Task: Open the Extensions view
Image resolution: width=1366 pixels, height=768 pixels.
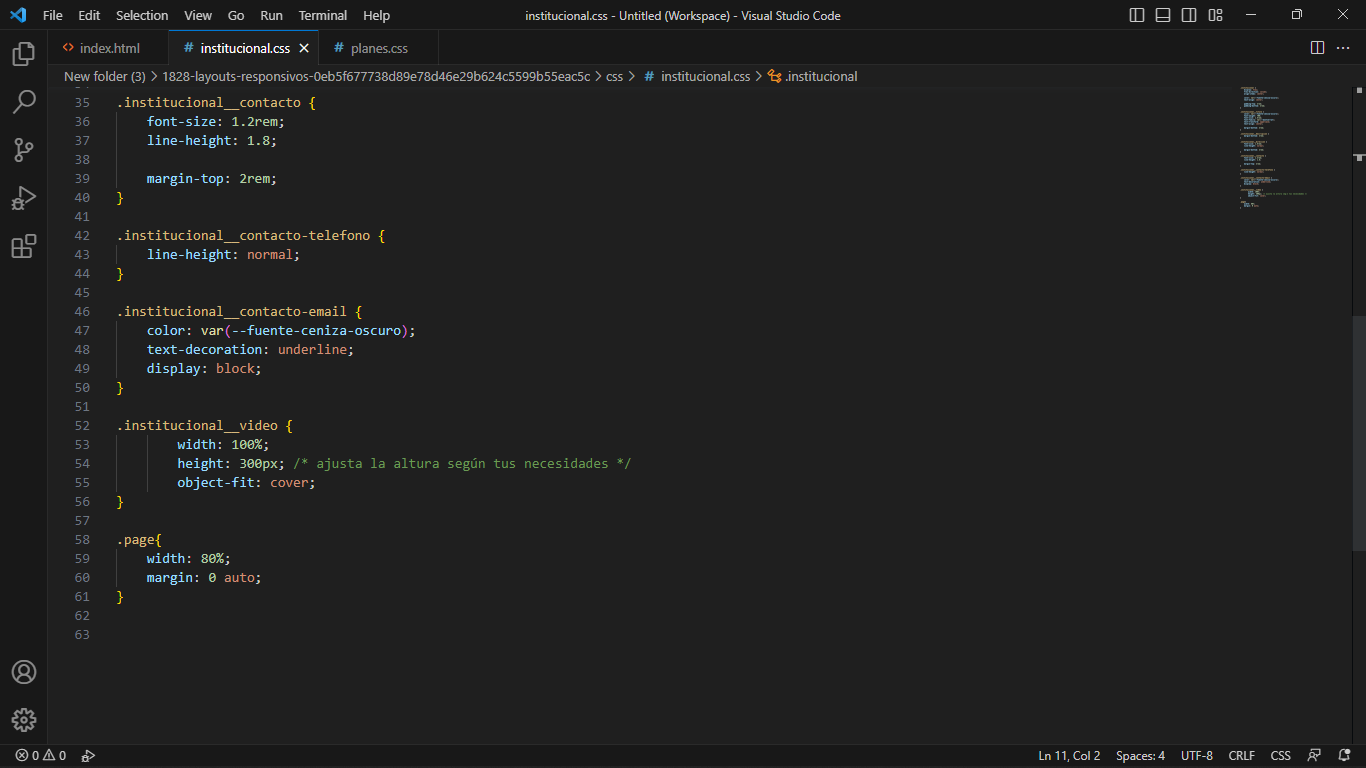Action: coord(24,246)
